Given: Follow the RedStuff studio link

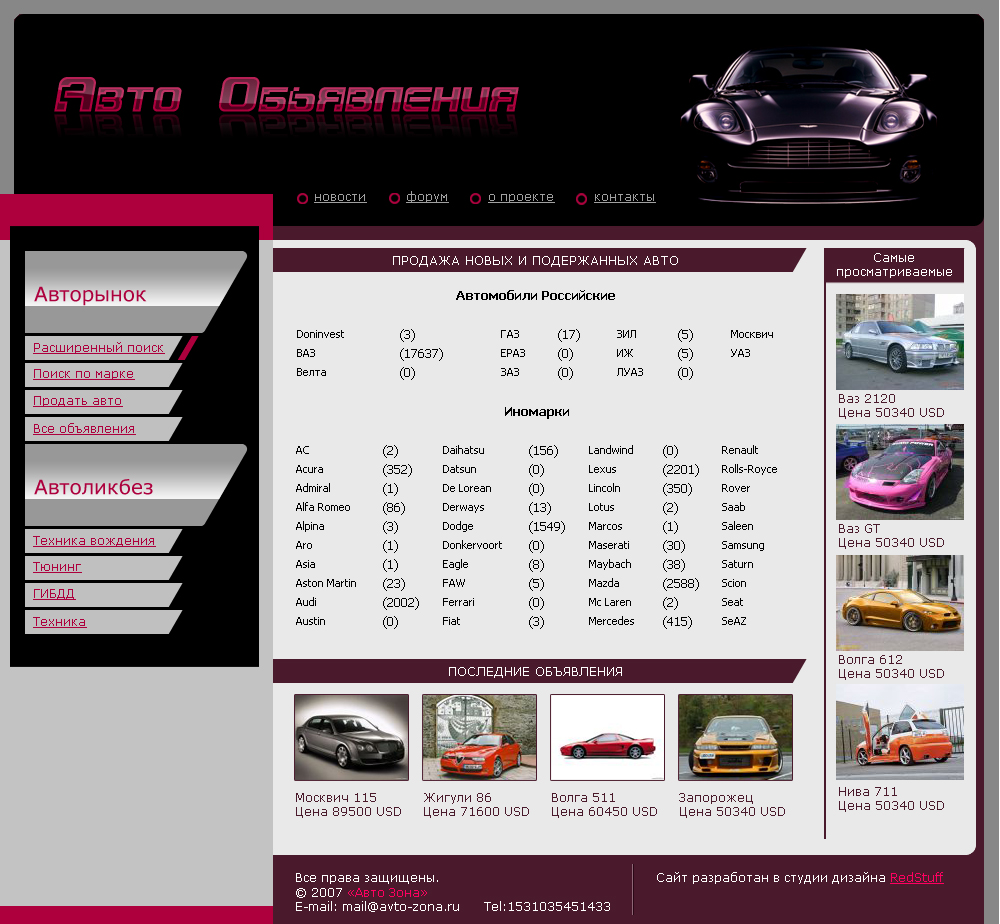Looking at the screenshot, I should pyautogui.click(x=916, y=877).
